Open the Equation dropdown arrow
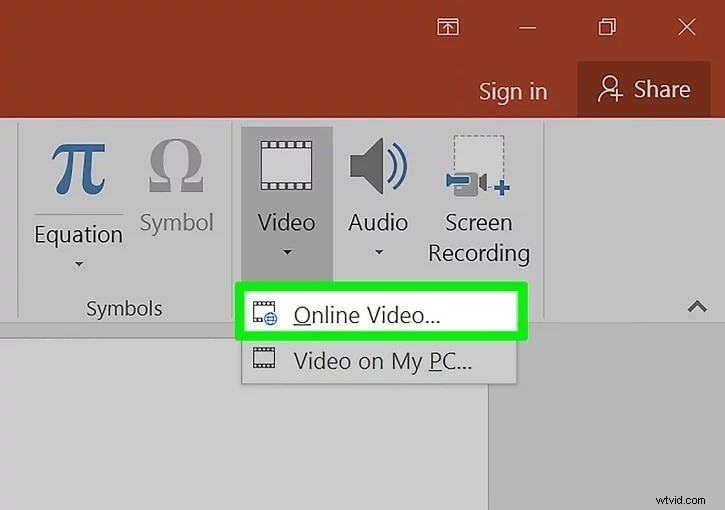Screen dimensions: 725x510 79,264
